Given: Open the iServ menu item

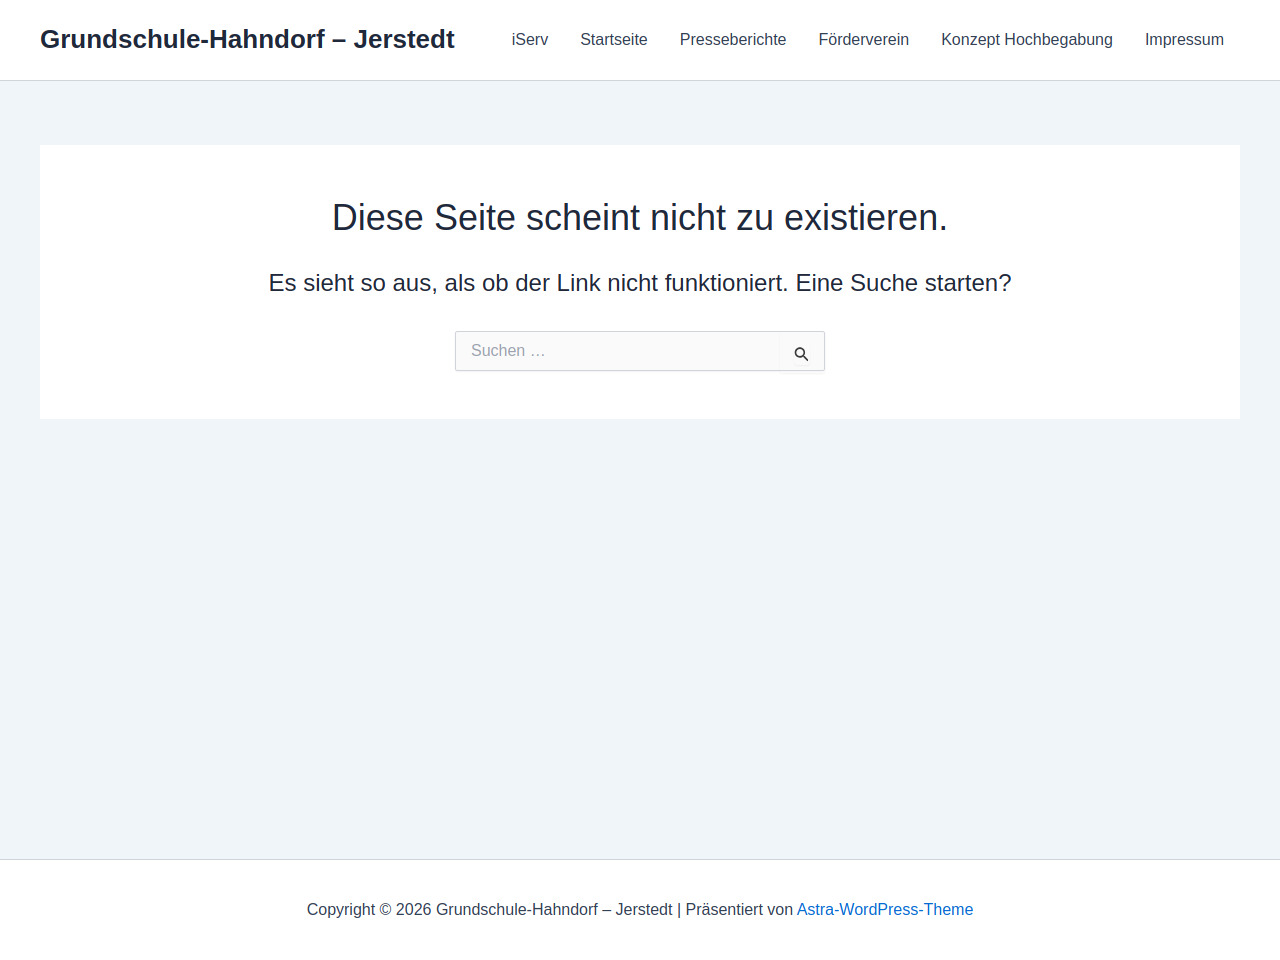Looking at the screenshot, I should click(x=529, y=40).
